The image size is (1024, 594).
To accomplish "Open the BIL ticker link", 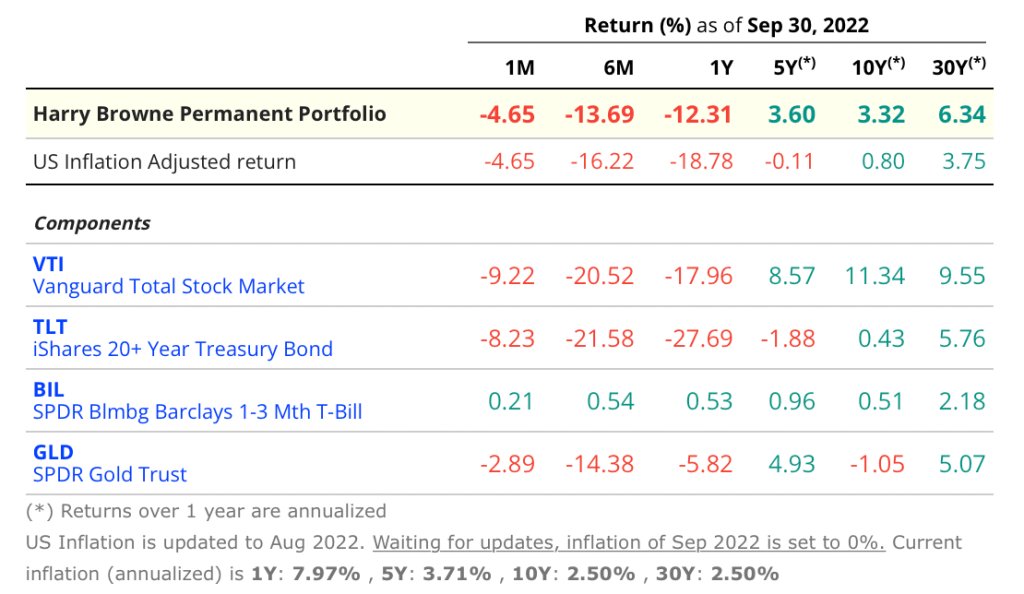I will [48, 390].
